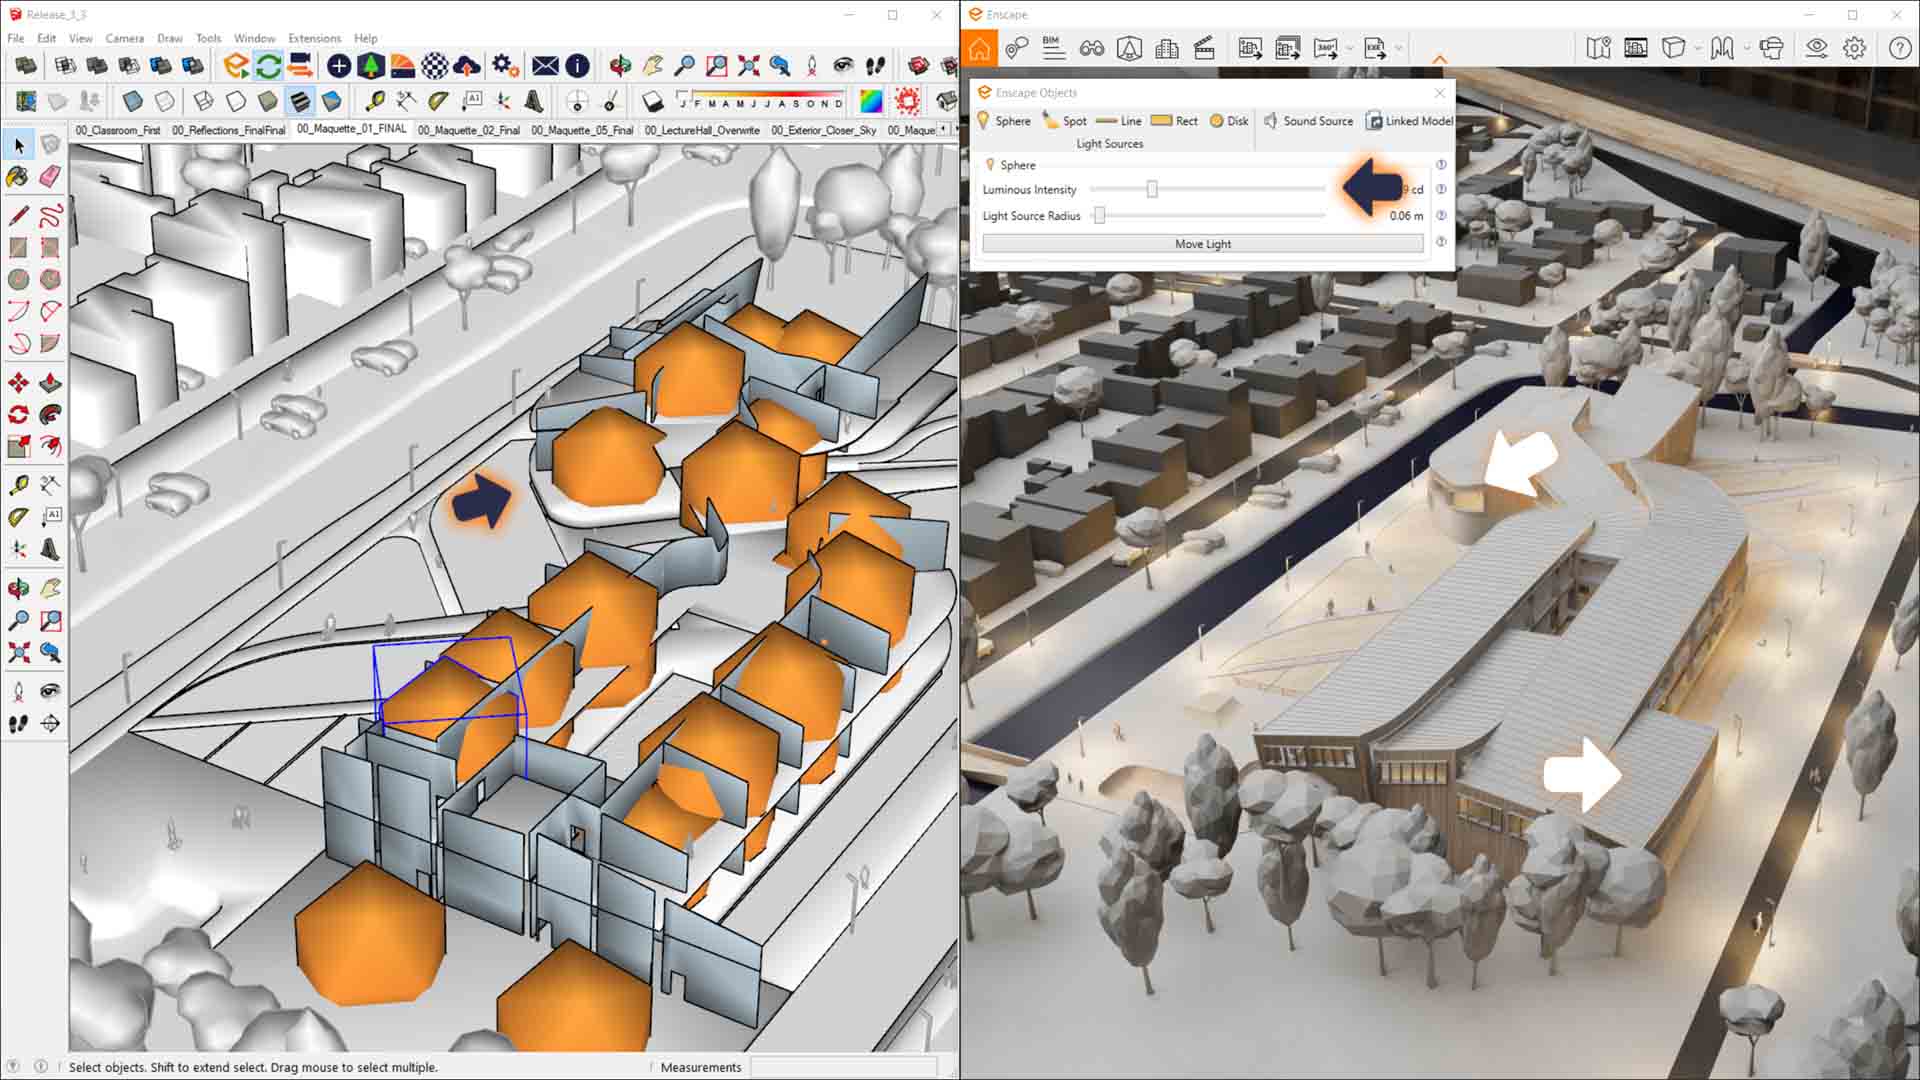Expand the 3D cube view dropdown arrow in Enscape
The image size is (1920, 1080).
click(x=1697, y=48)
